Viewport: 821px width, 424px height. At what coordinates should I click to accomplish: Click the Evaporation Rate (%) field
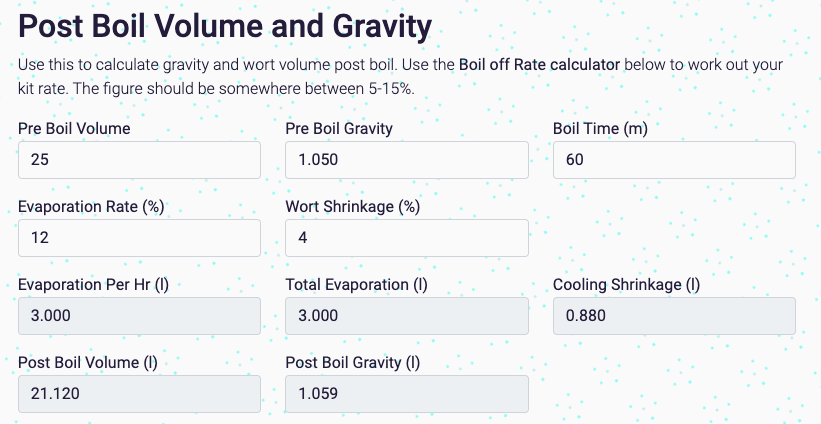coord(139,238)
